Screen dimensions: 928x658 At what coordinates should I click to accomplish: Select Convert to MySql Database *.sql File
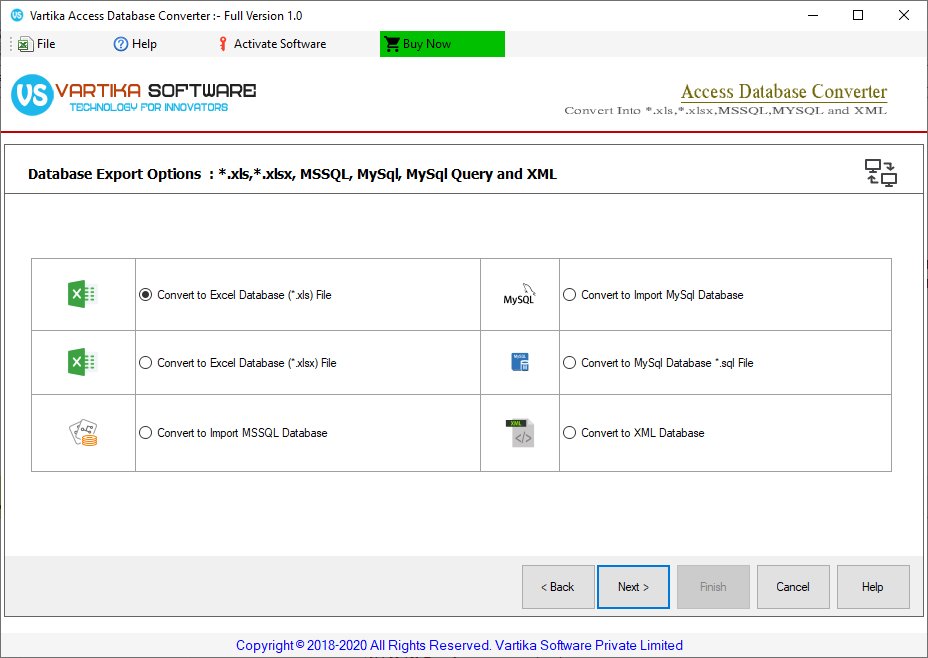pos(658,363)
